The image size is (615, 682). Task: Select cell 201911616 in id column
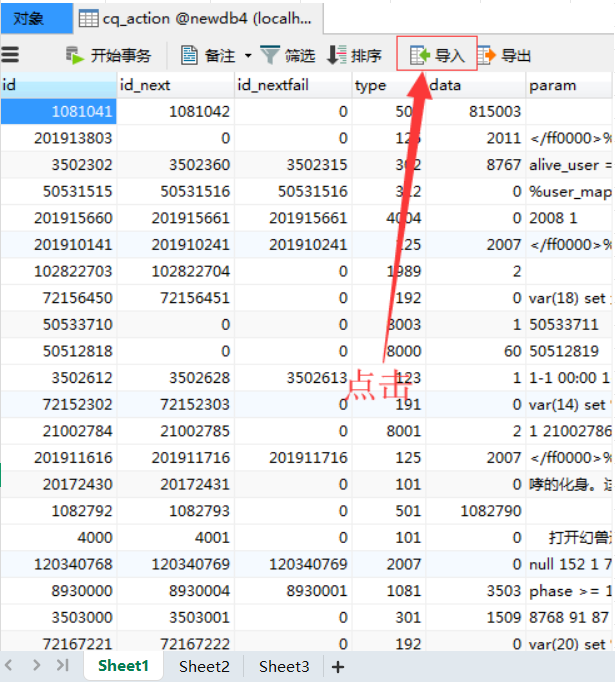point(59,458)
